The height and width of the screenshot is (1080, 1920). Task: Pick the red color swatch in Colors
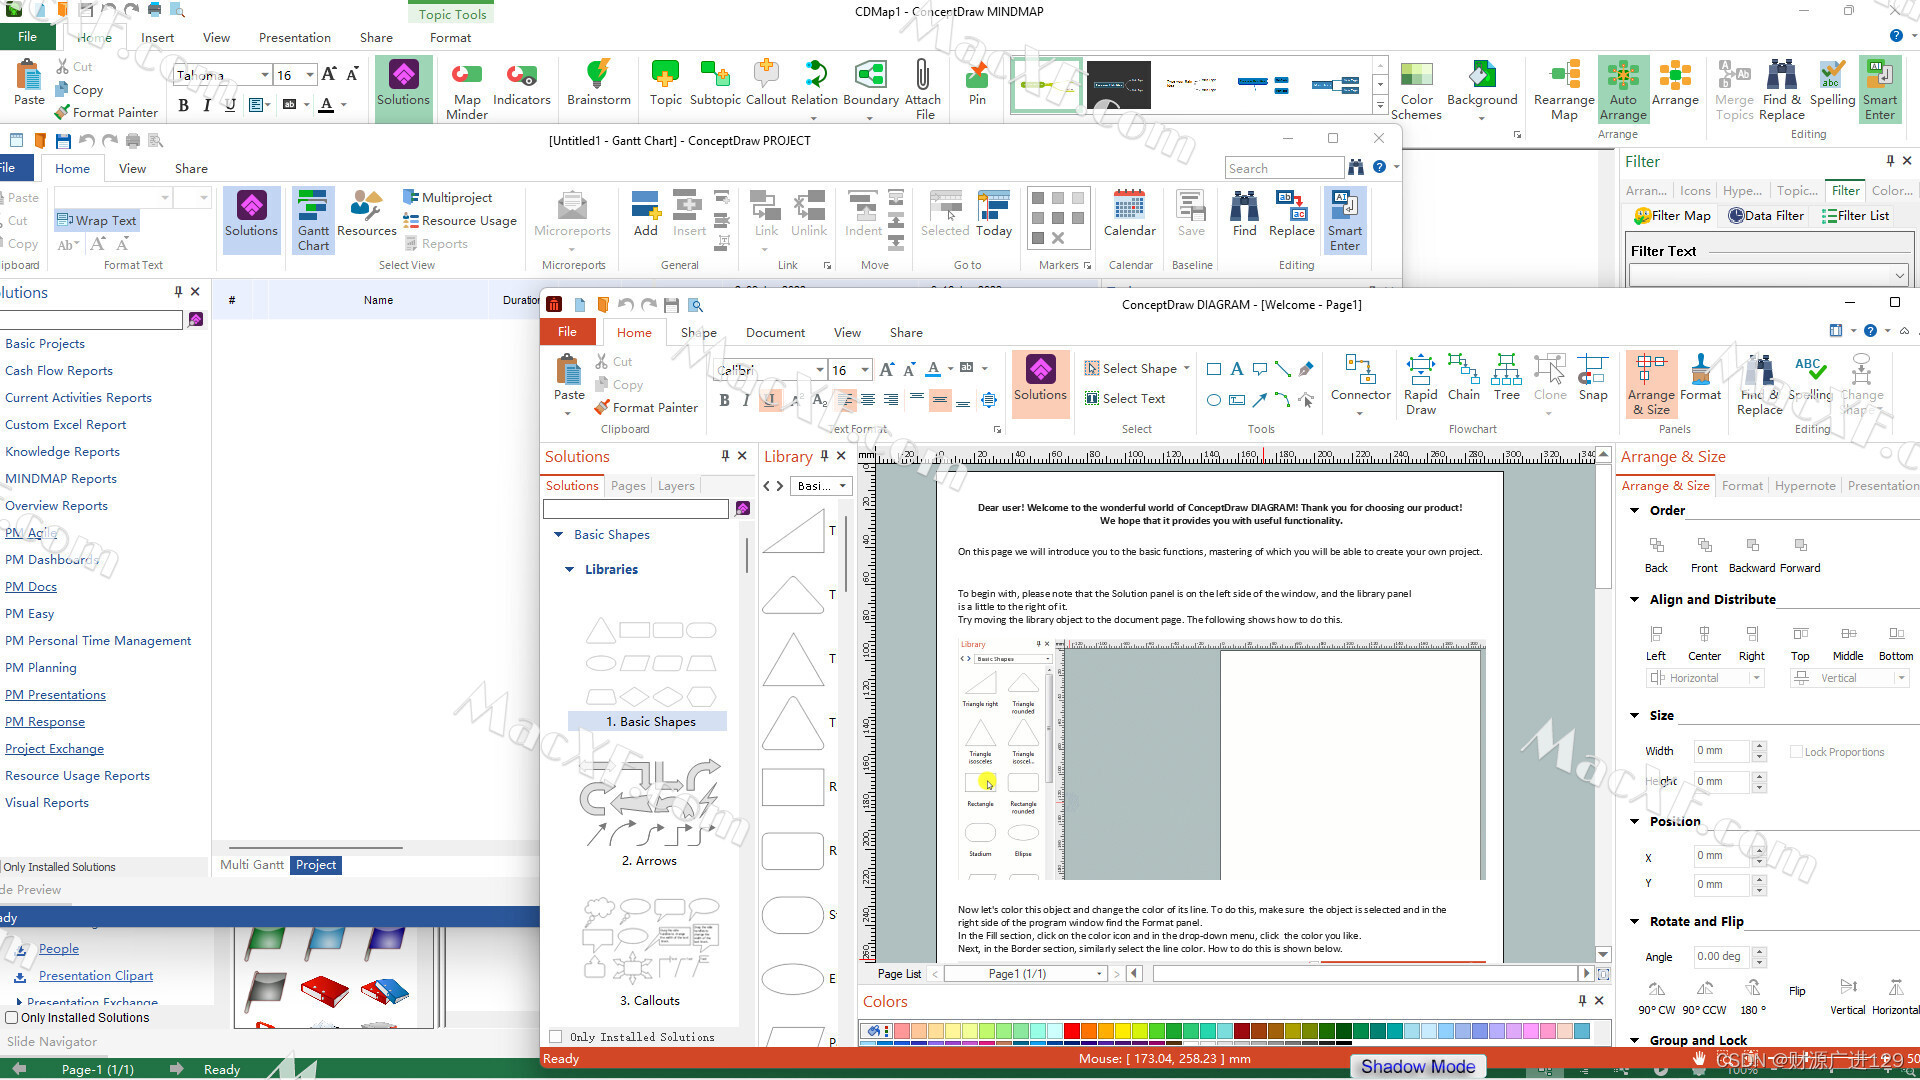click(1072, 1031)
